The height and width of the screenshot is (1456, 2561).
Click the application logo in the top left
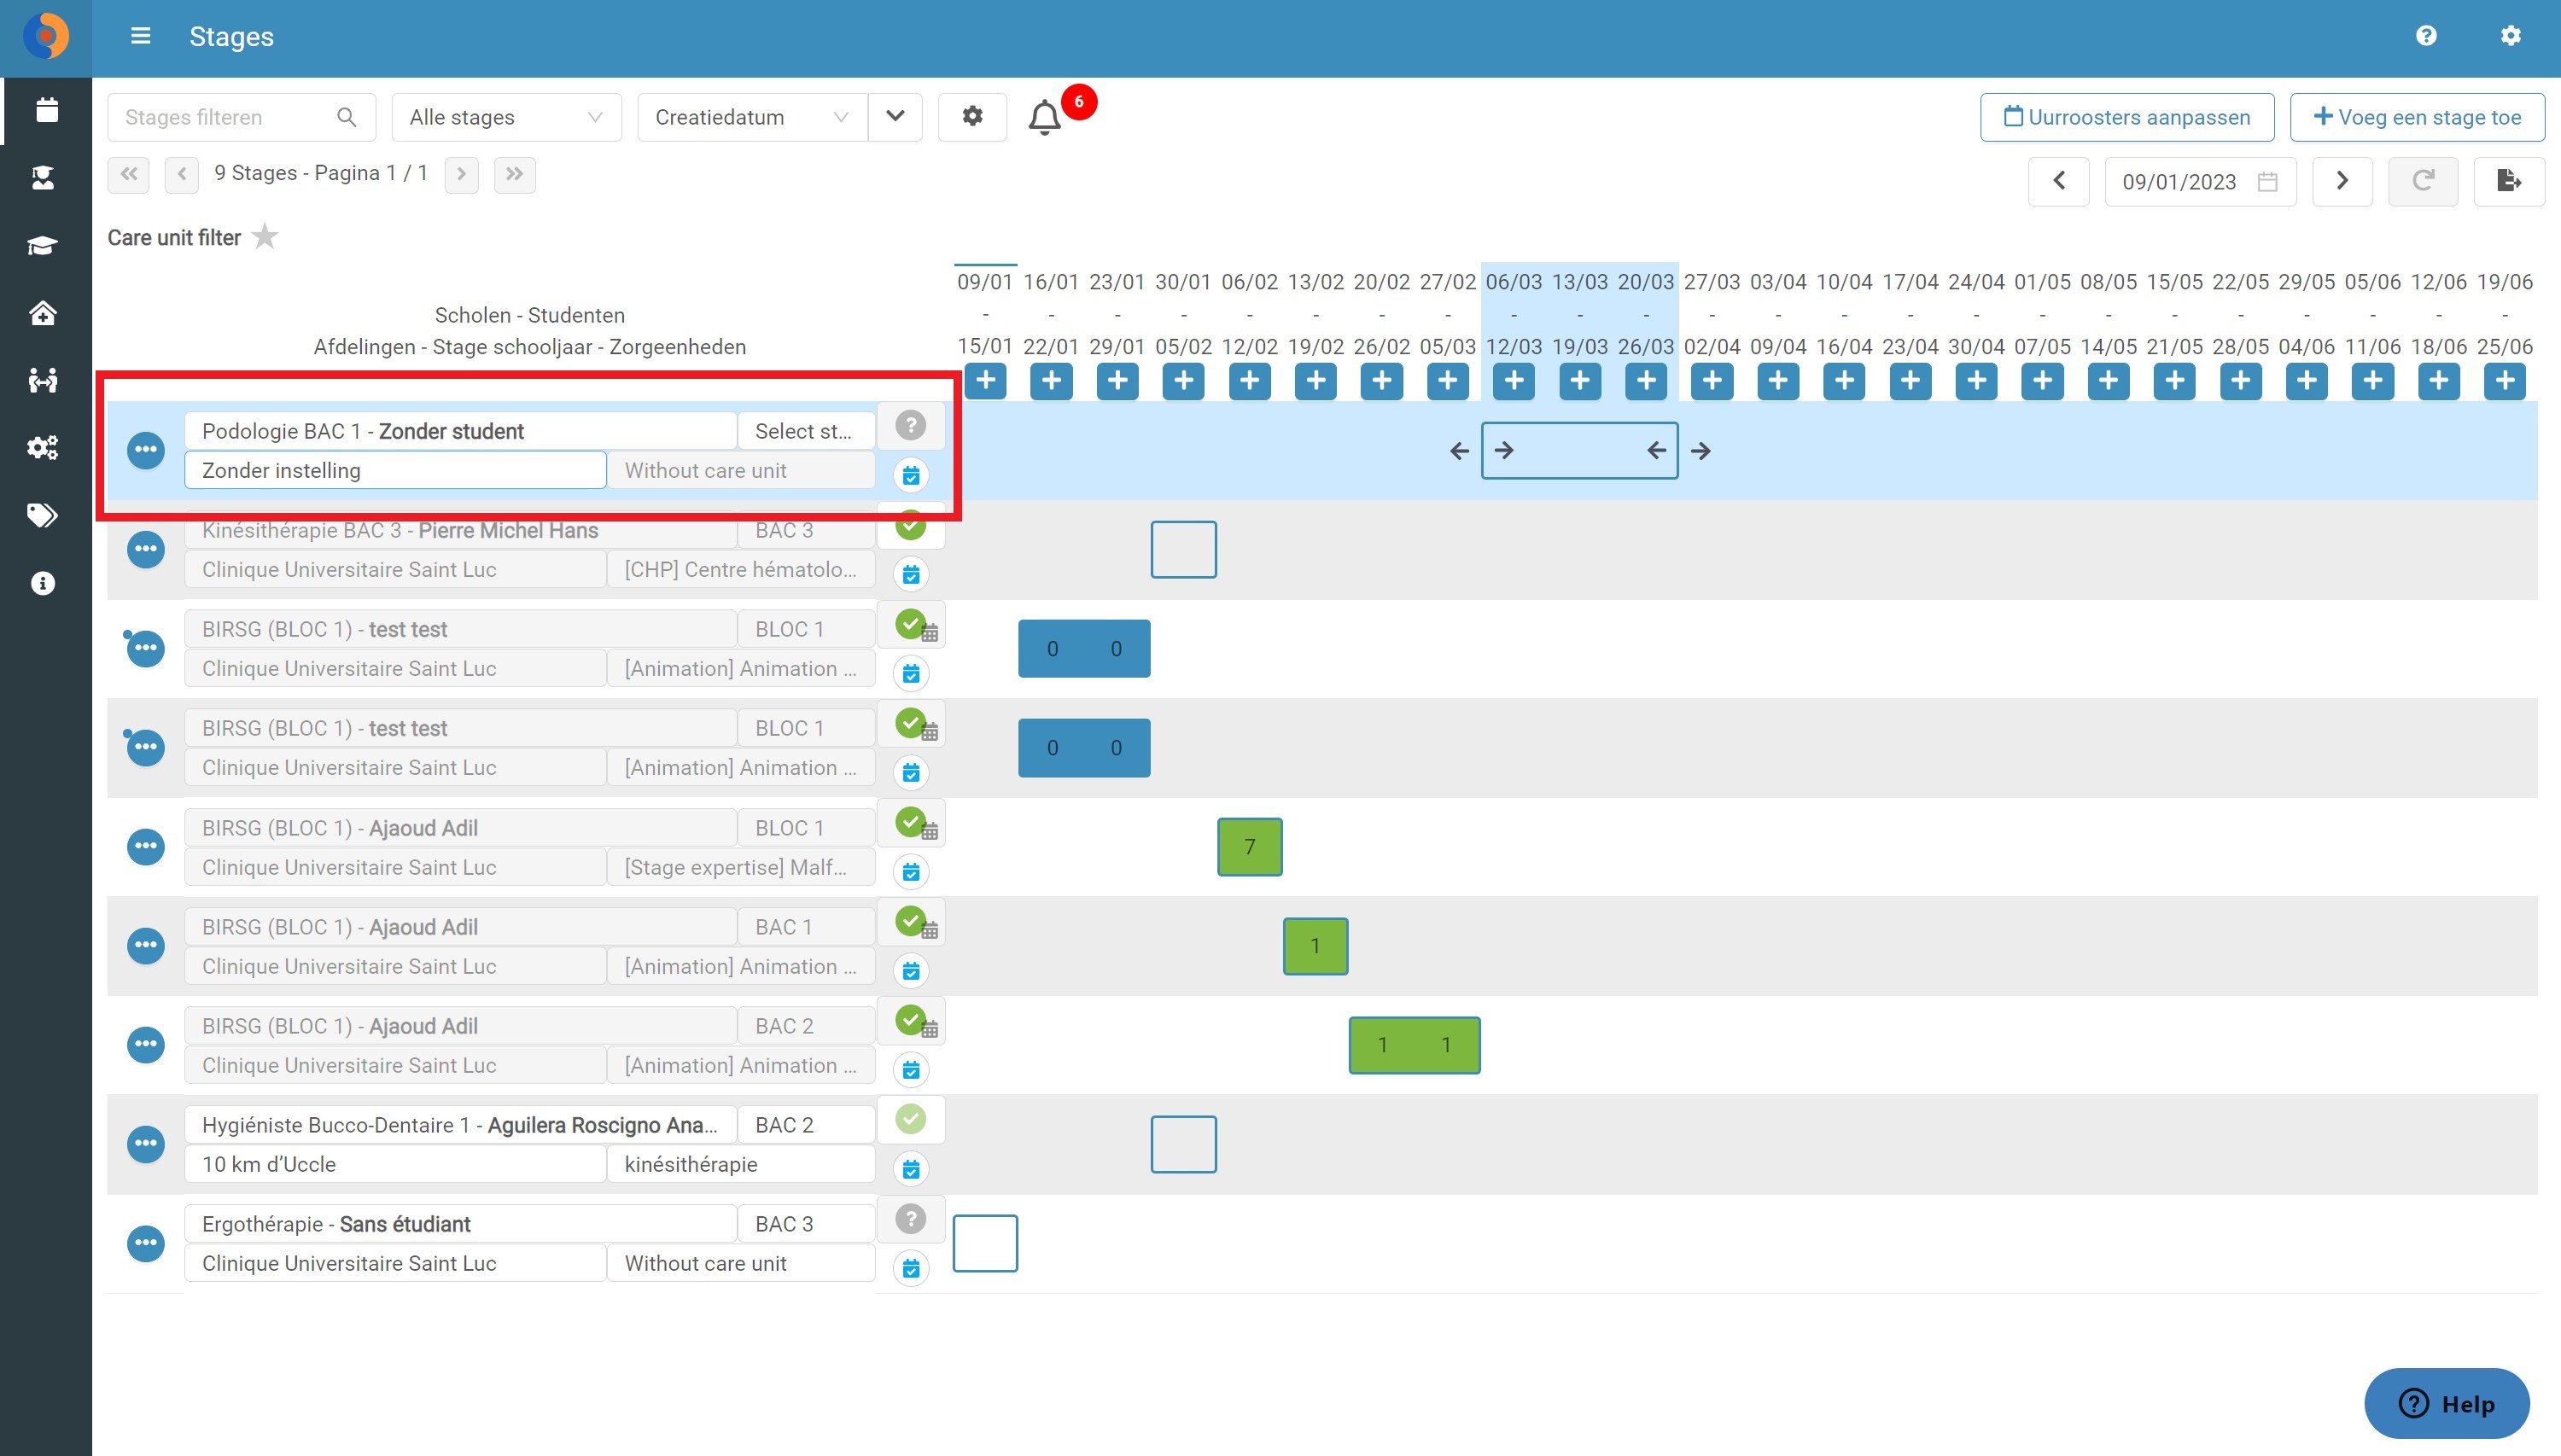[46, 37]
